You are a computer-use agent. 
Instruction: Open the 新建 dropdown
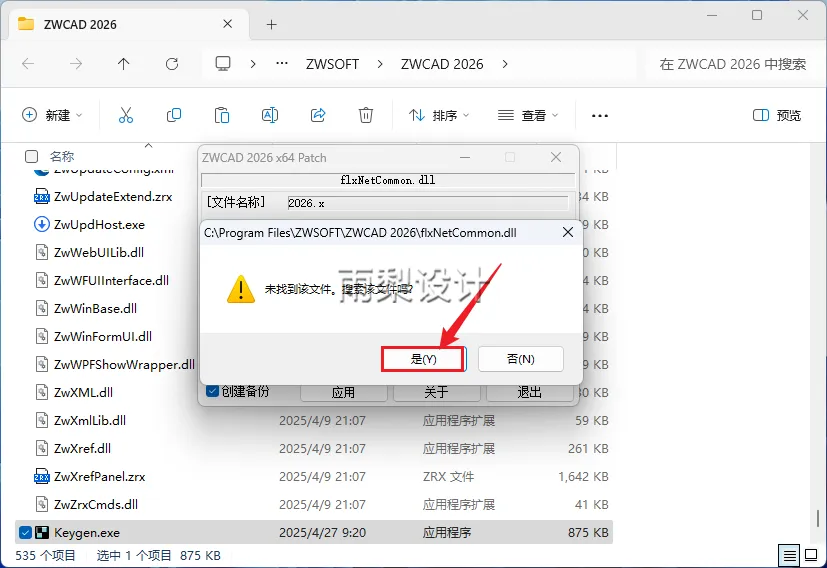(x=52, y=115)
